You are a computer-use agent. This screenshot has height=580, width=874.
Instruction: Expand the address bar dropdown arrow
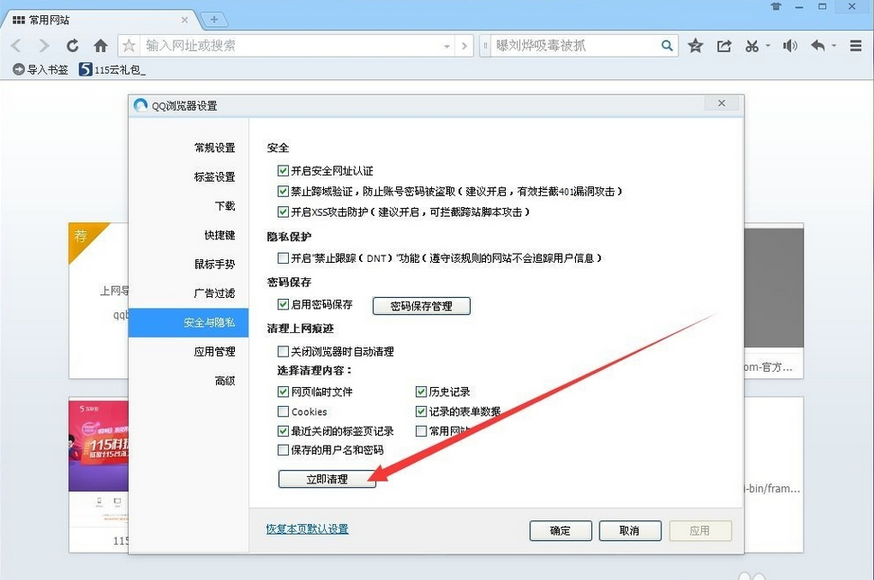pyautogui.click(x=447, y=46)
